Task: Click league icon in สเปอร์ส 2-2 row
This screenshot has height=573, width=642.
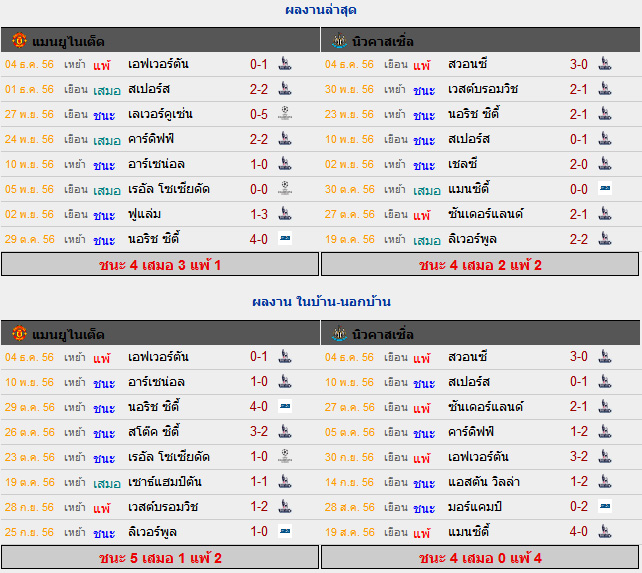Action: [285, 88]
